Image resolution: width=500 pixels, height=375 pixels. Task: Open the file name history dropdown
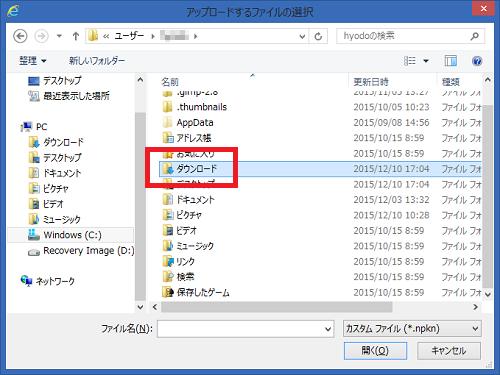coord(328,329)
